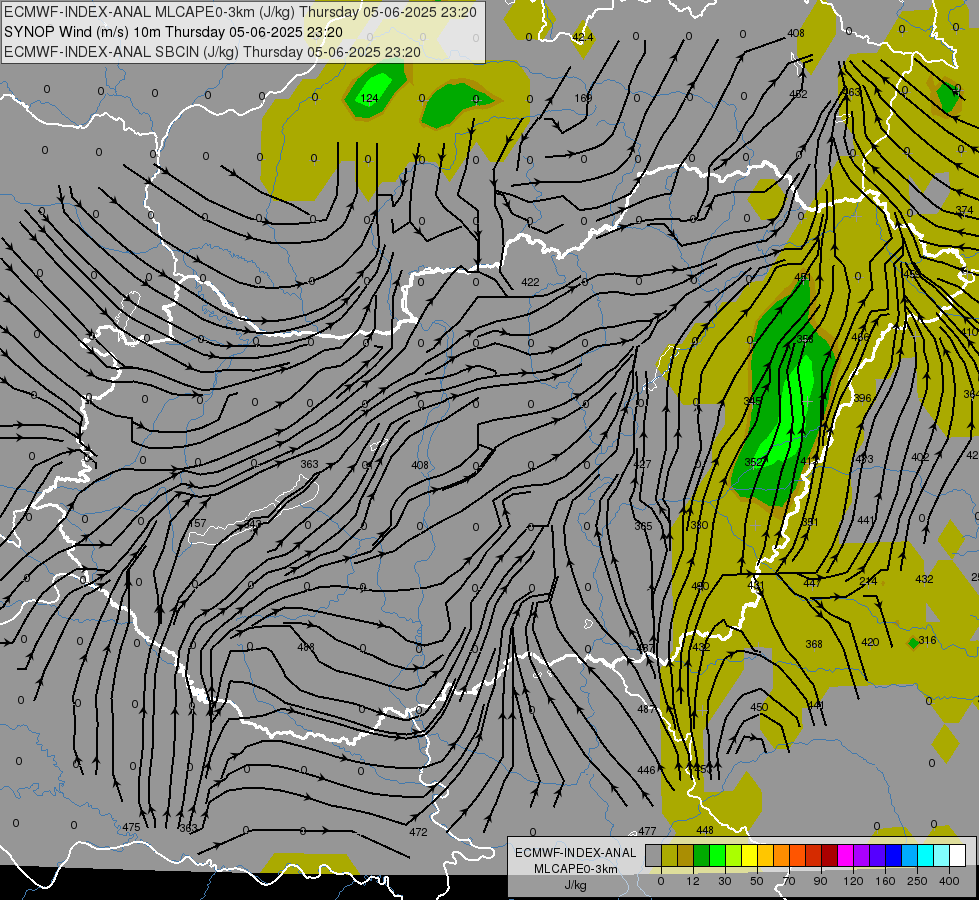Select the 402 value on the map
Screen dimensions: 979x900
point(920,458)
